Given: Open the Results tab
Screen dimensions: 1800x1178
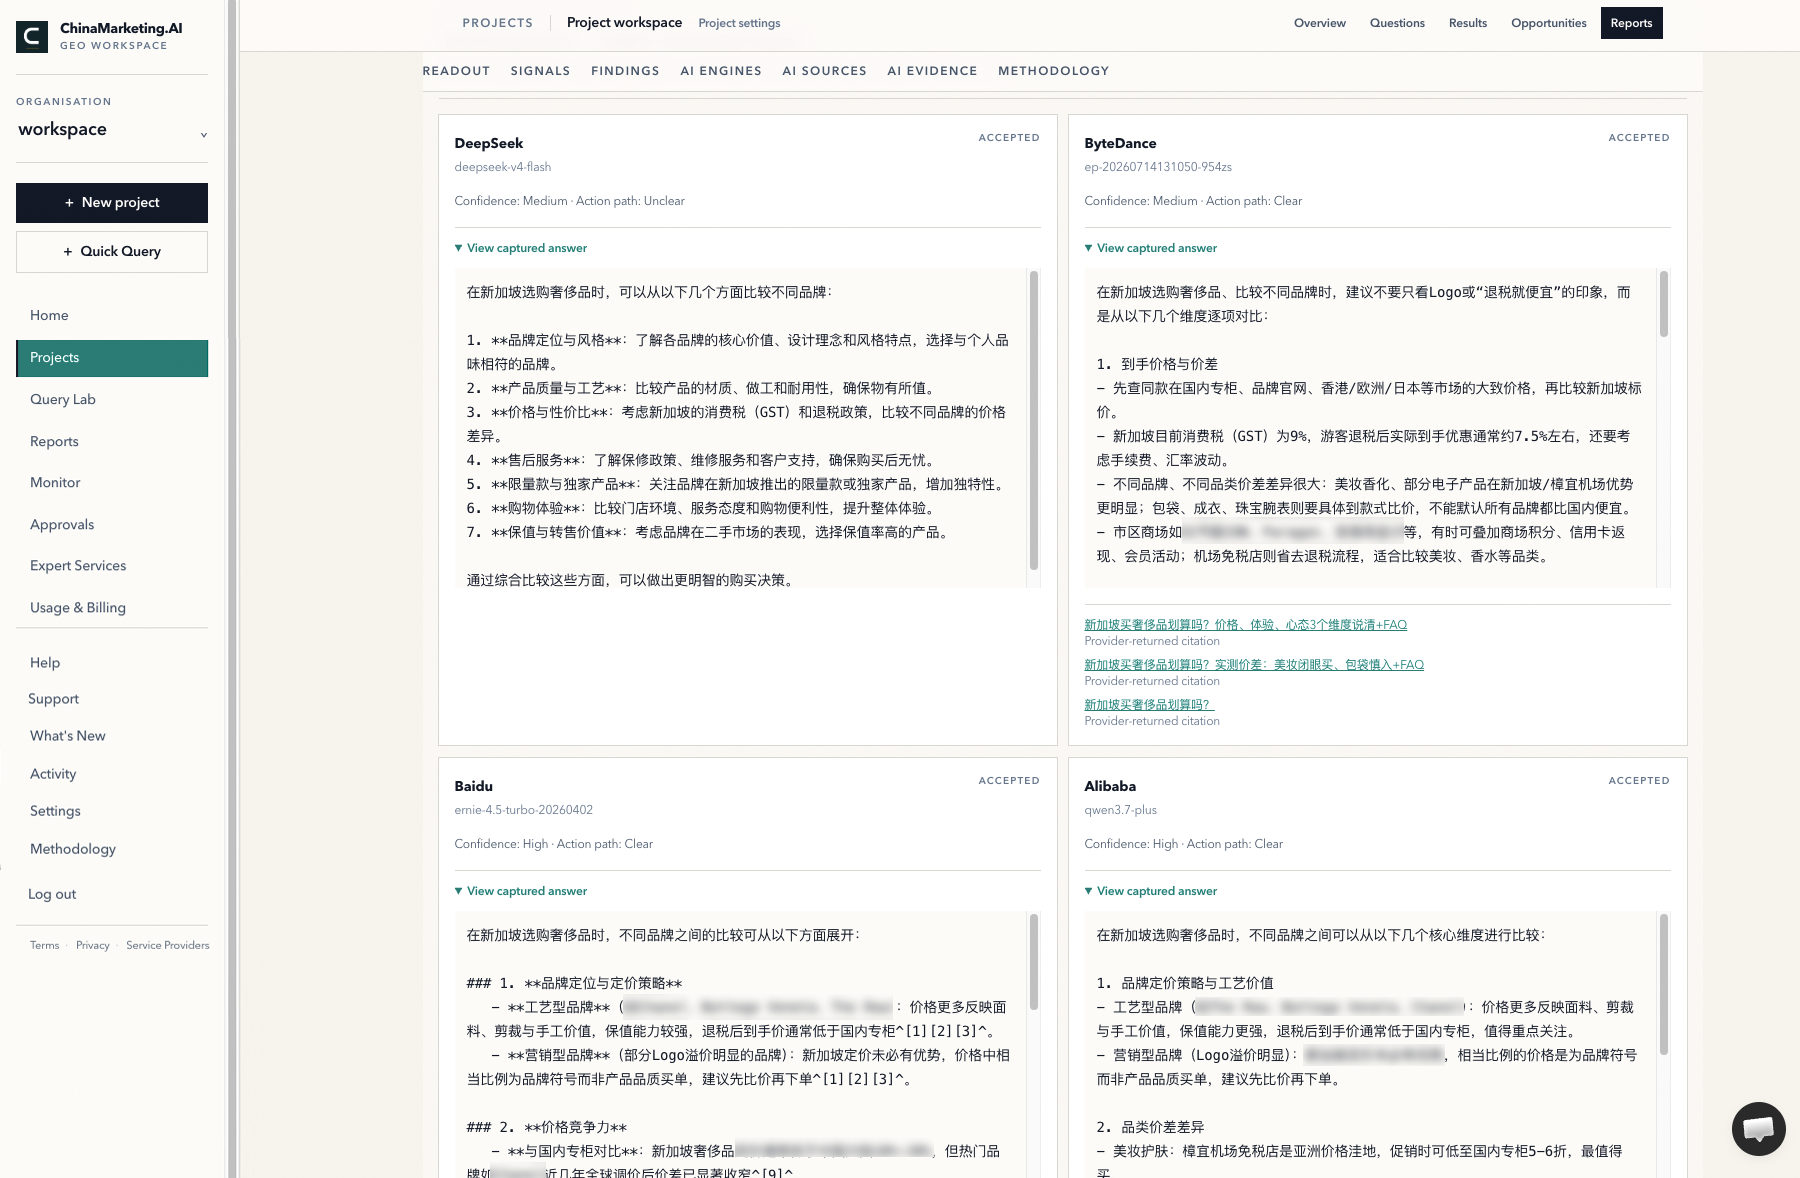Looking at the screenshot, I should click(1468, 23).
